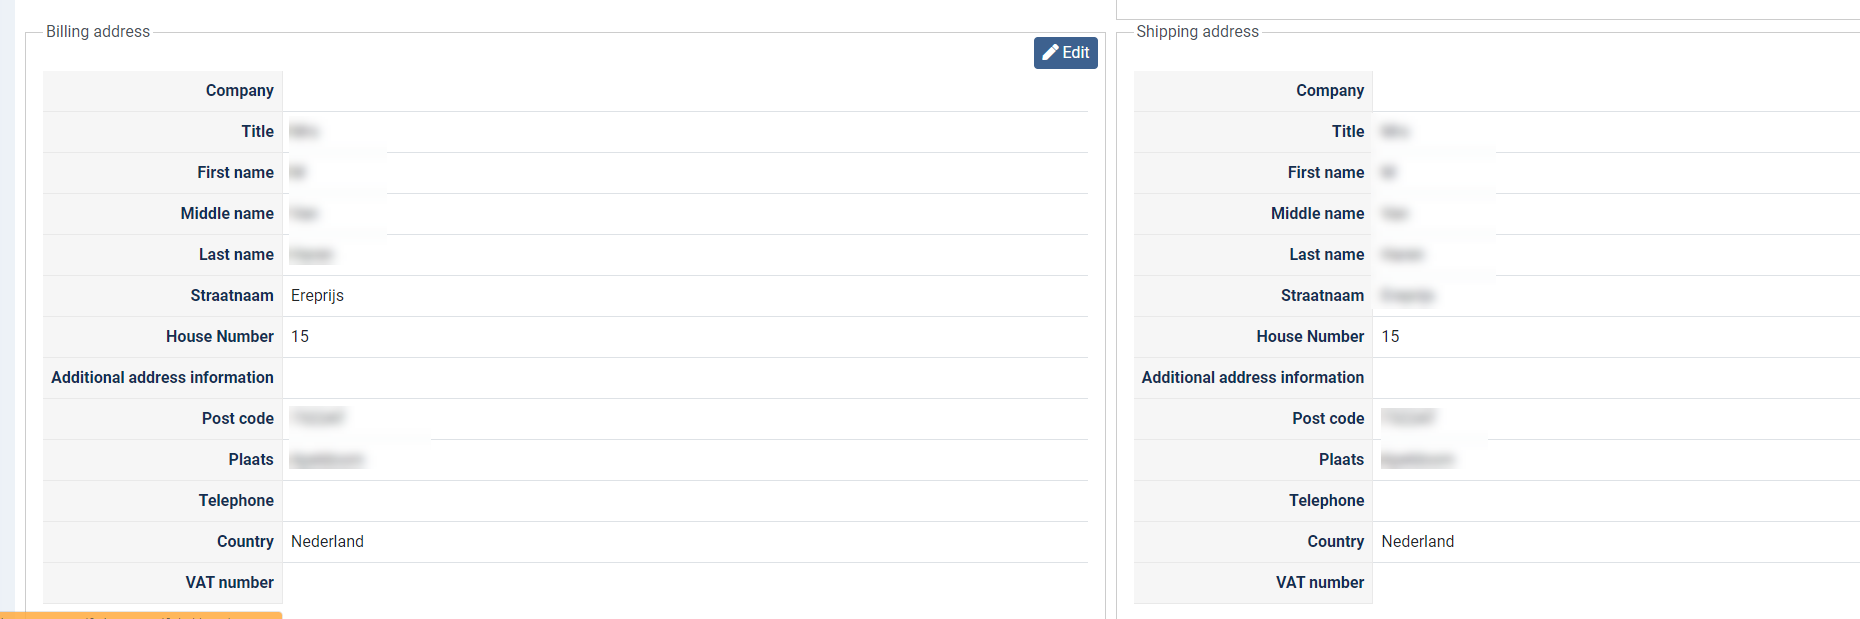Click the shipping Last name label
1860x619 pixels.
(1326, 255)
